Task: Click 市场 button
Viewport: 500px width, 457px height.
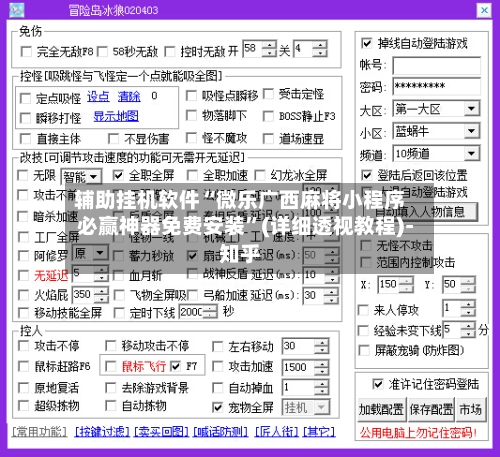Action: pos(471,409)
